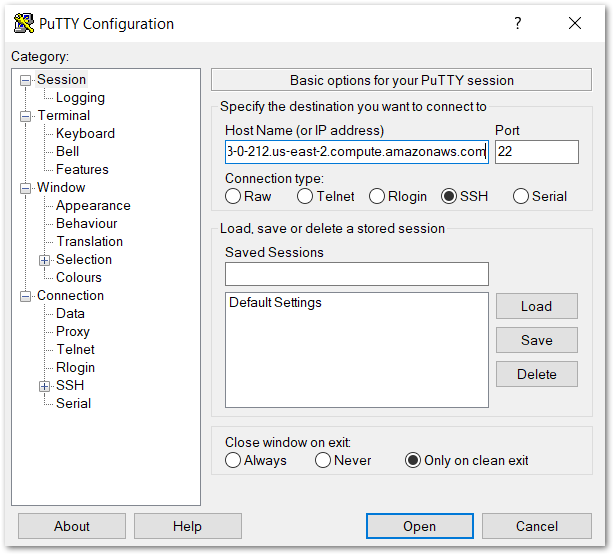This screenshot has width=614, height=555.
Task: Select the Connection category label
Action: [70, 296]
